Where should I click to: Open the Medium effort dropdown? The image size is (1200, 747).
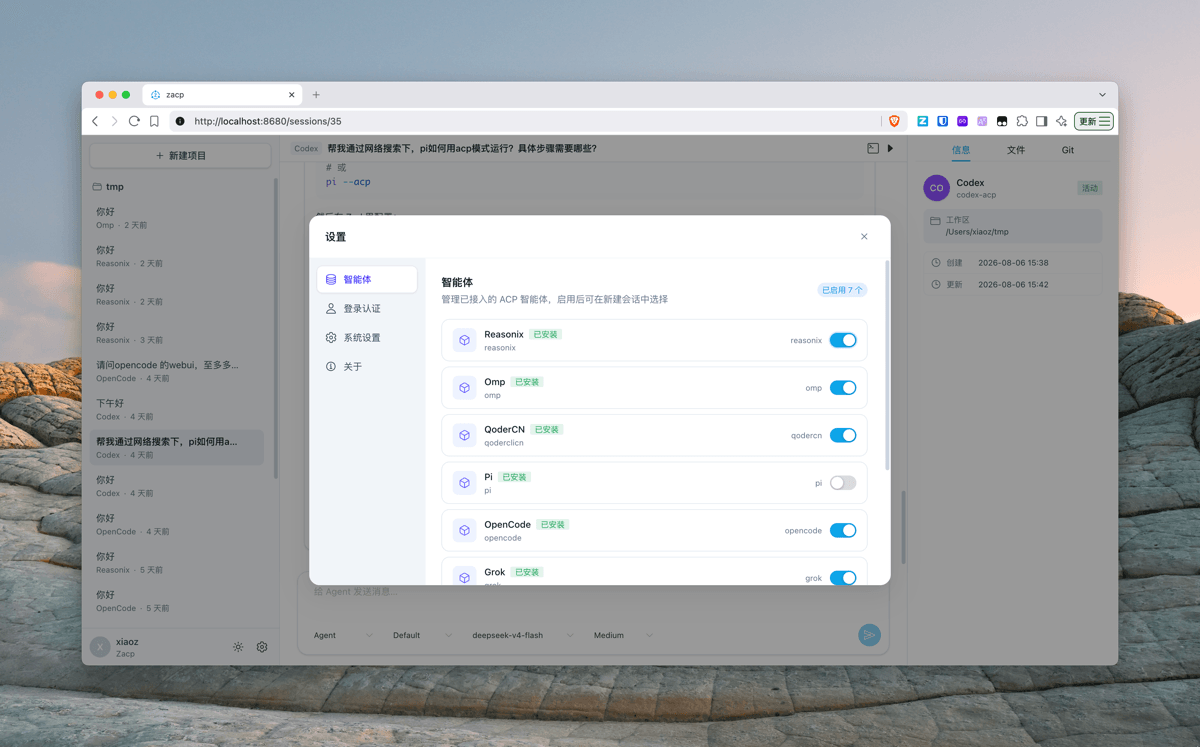(623, 635)
